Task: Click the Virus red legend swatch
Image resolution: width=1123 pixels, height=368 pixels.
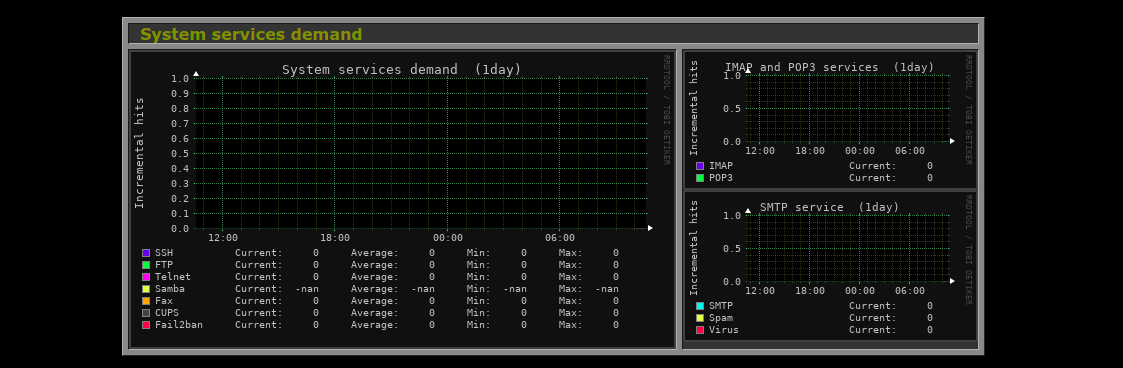Action: (x=700, y=330)
